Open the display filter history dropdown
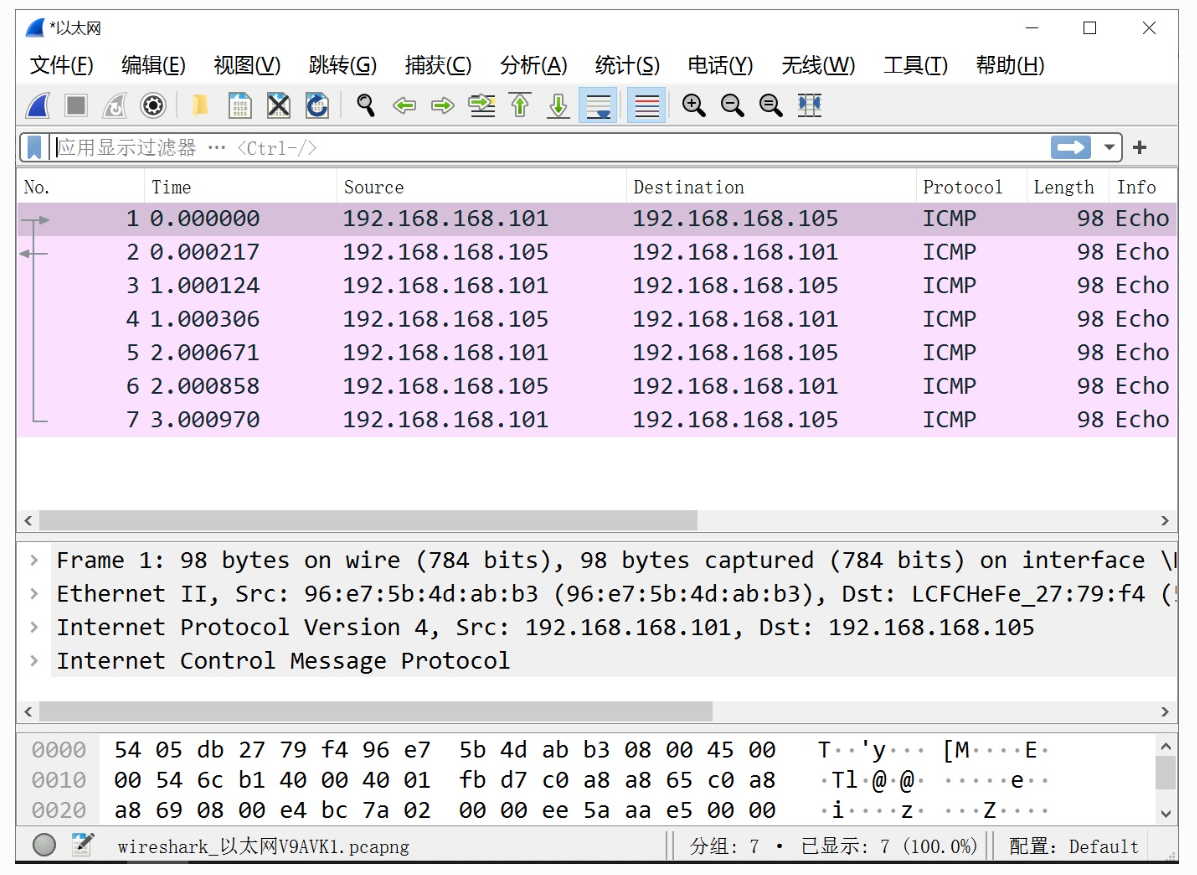 tap(1109, 148)
